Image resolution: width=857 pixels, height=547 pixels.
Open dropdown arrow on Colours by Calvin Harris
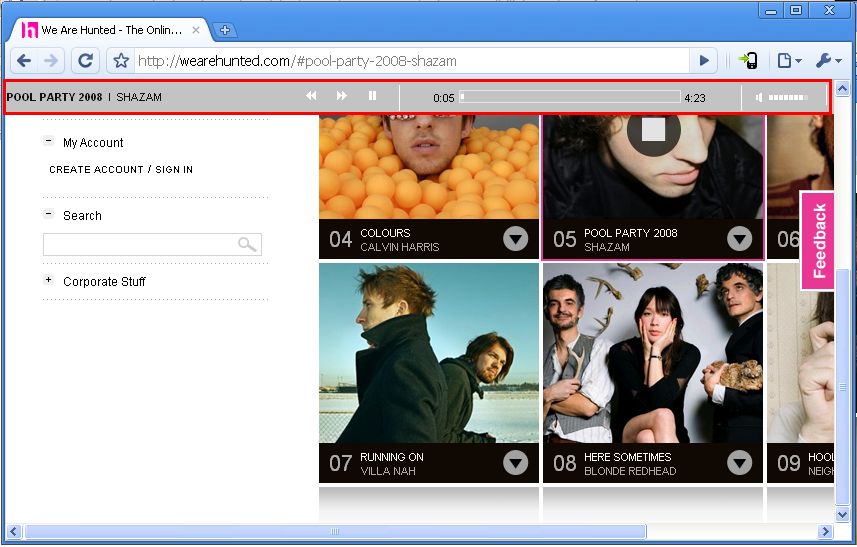[x=515, y=238]
